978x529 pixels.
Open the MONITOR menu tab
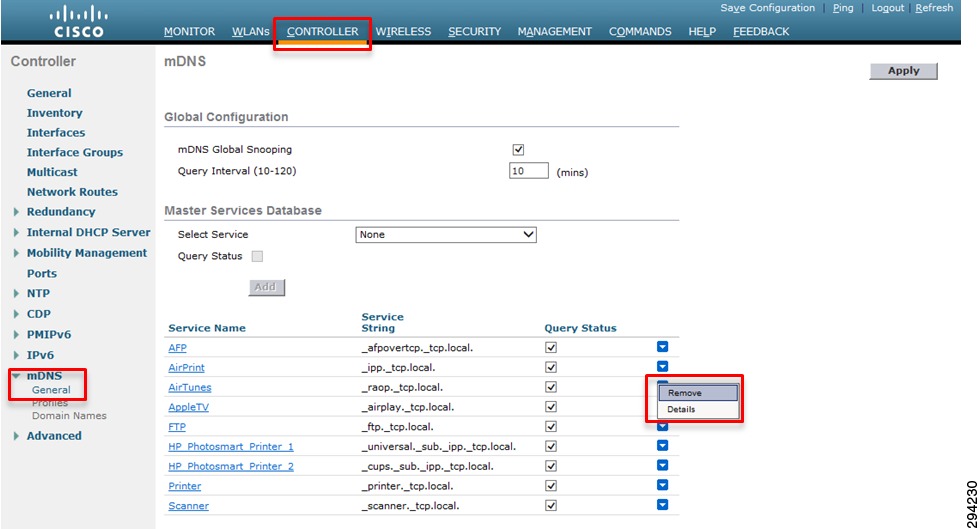point(189,31)
